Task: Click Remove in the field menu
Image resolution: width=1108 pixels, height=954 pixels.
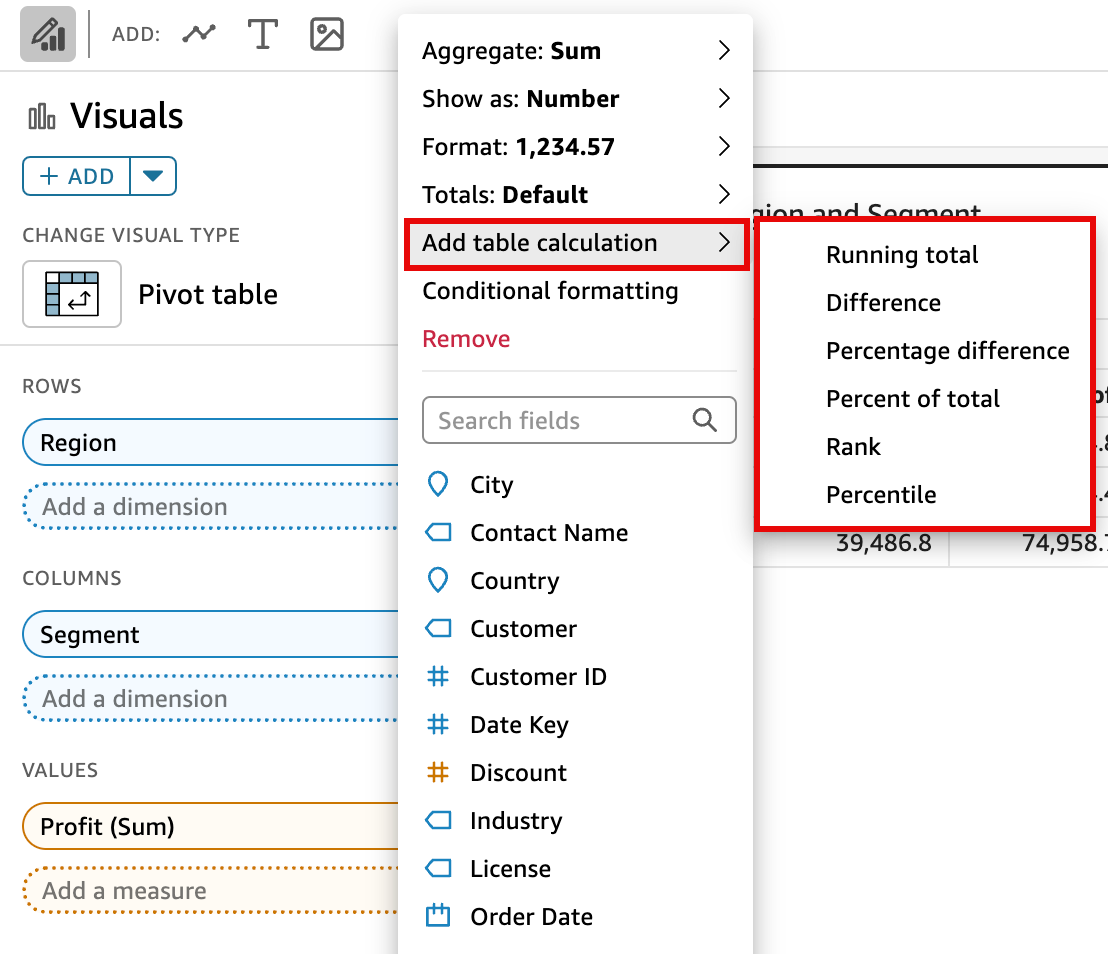Action: (466, 339)
